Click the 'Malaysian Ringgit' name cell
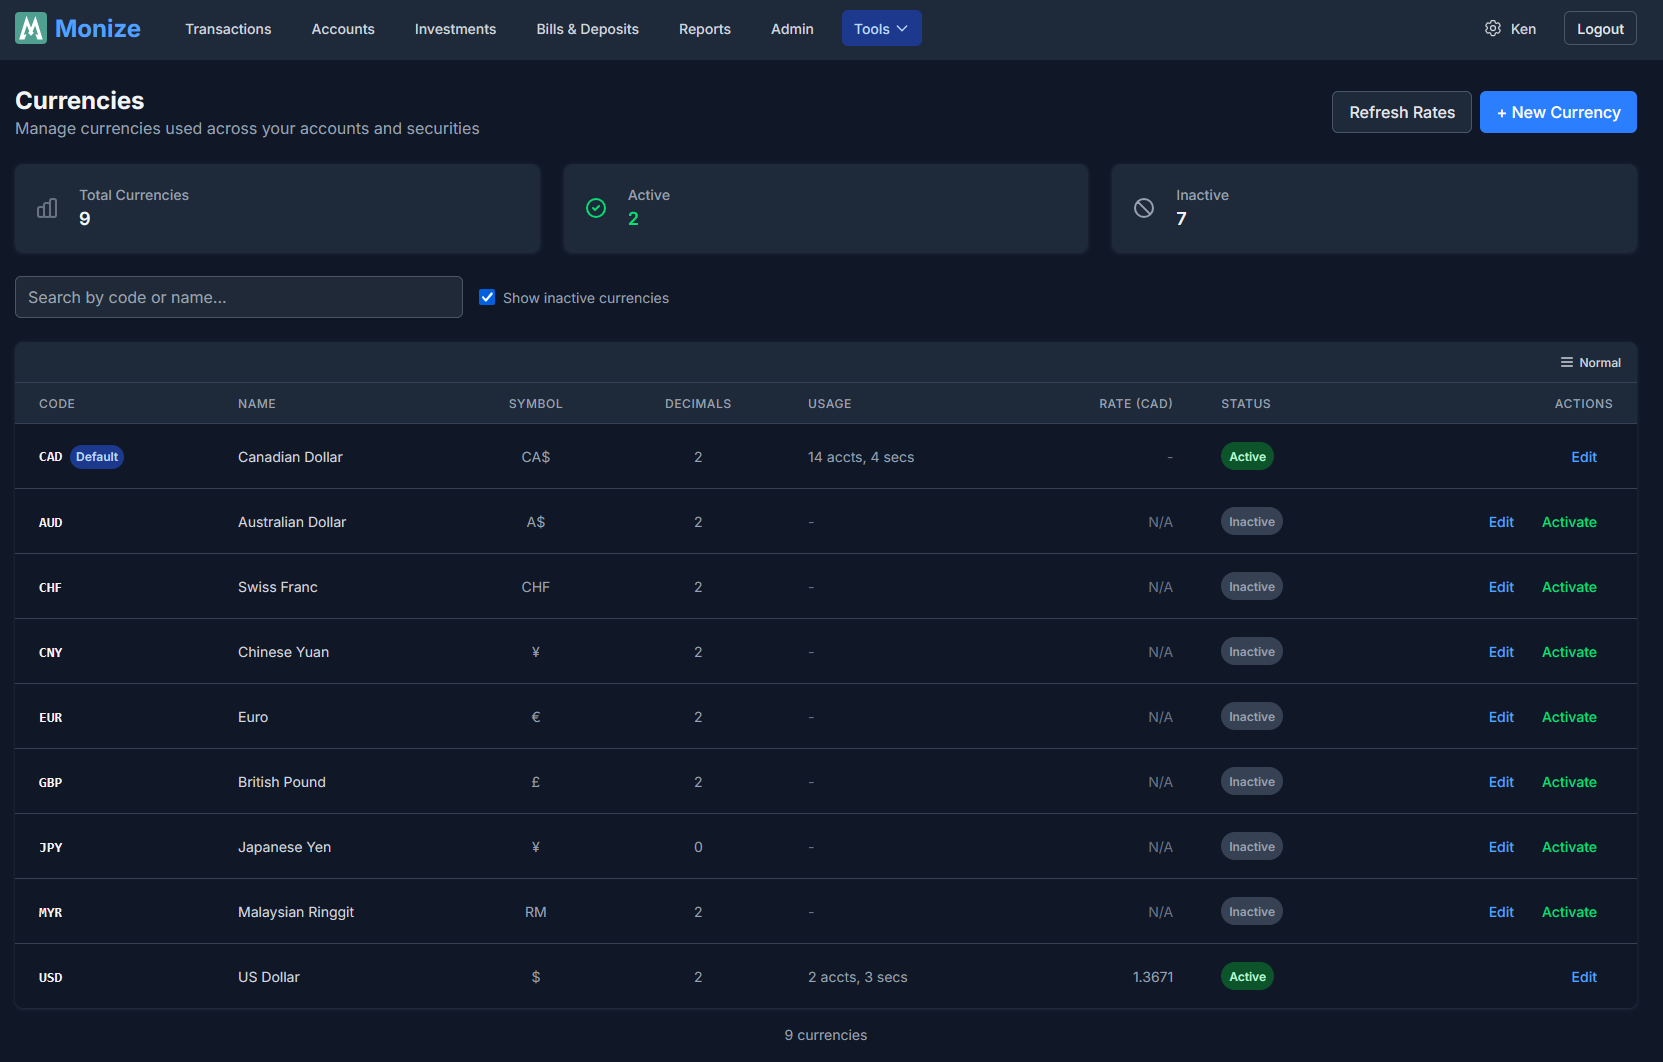 (x=296, y=912)
